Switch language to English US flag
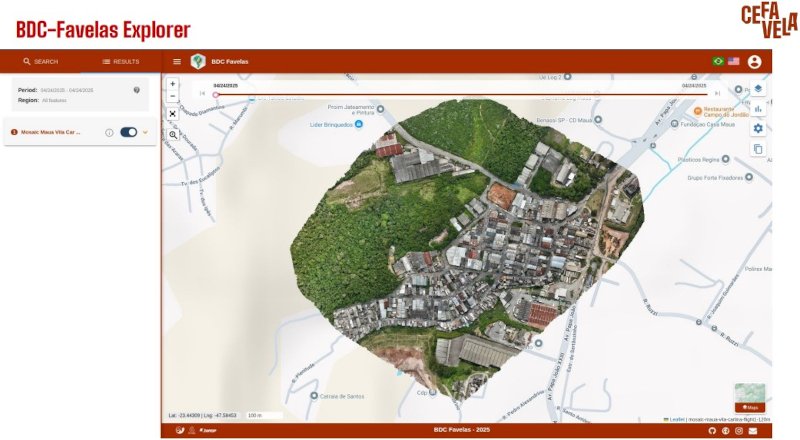Screen dimensions: 800x440 tap(734, 62)
